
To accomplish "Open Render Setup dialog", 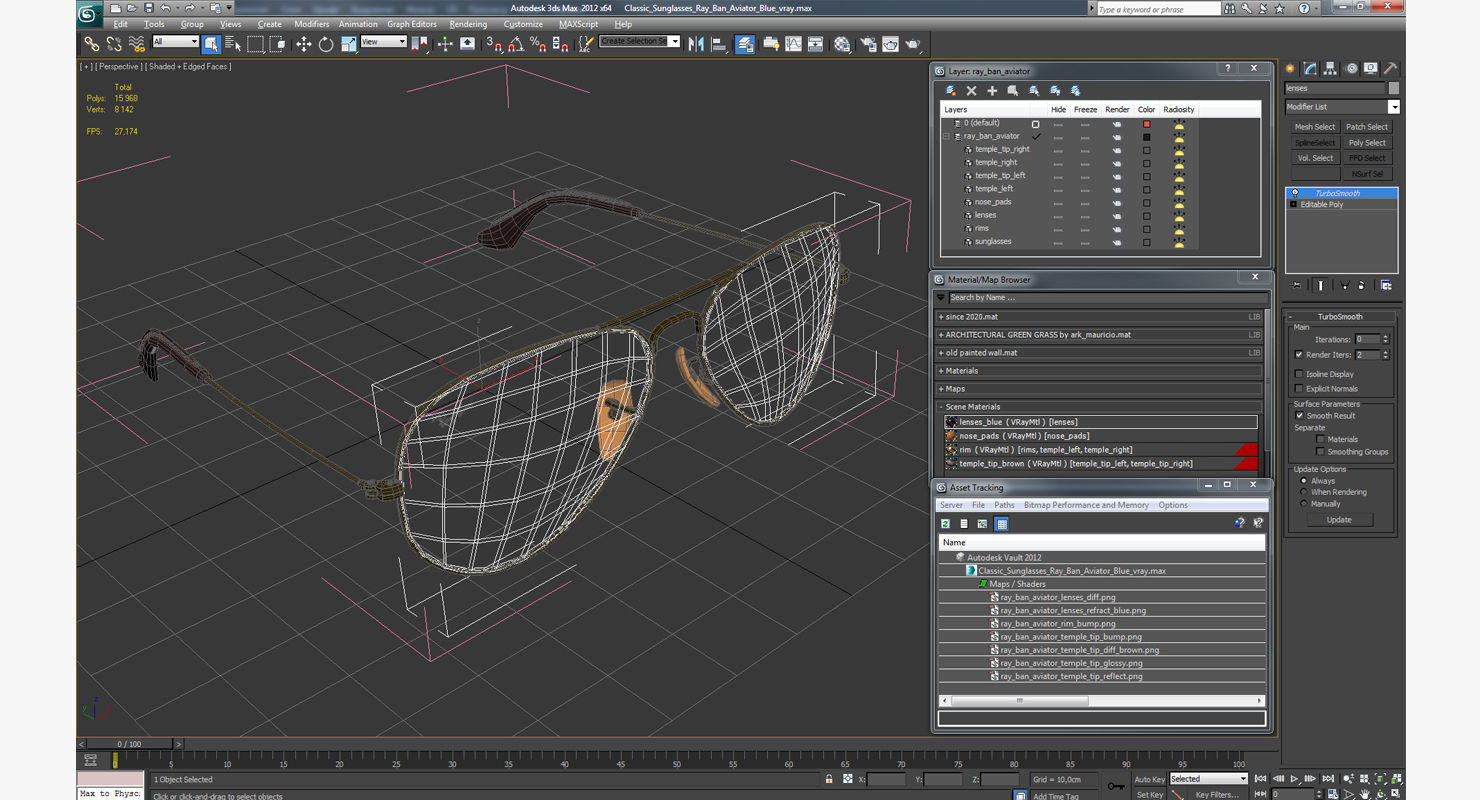I will [867, 44].
